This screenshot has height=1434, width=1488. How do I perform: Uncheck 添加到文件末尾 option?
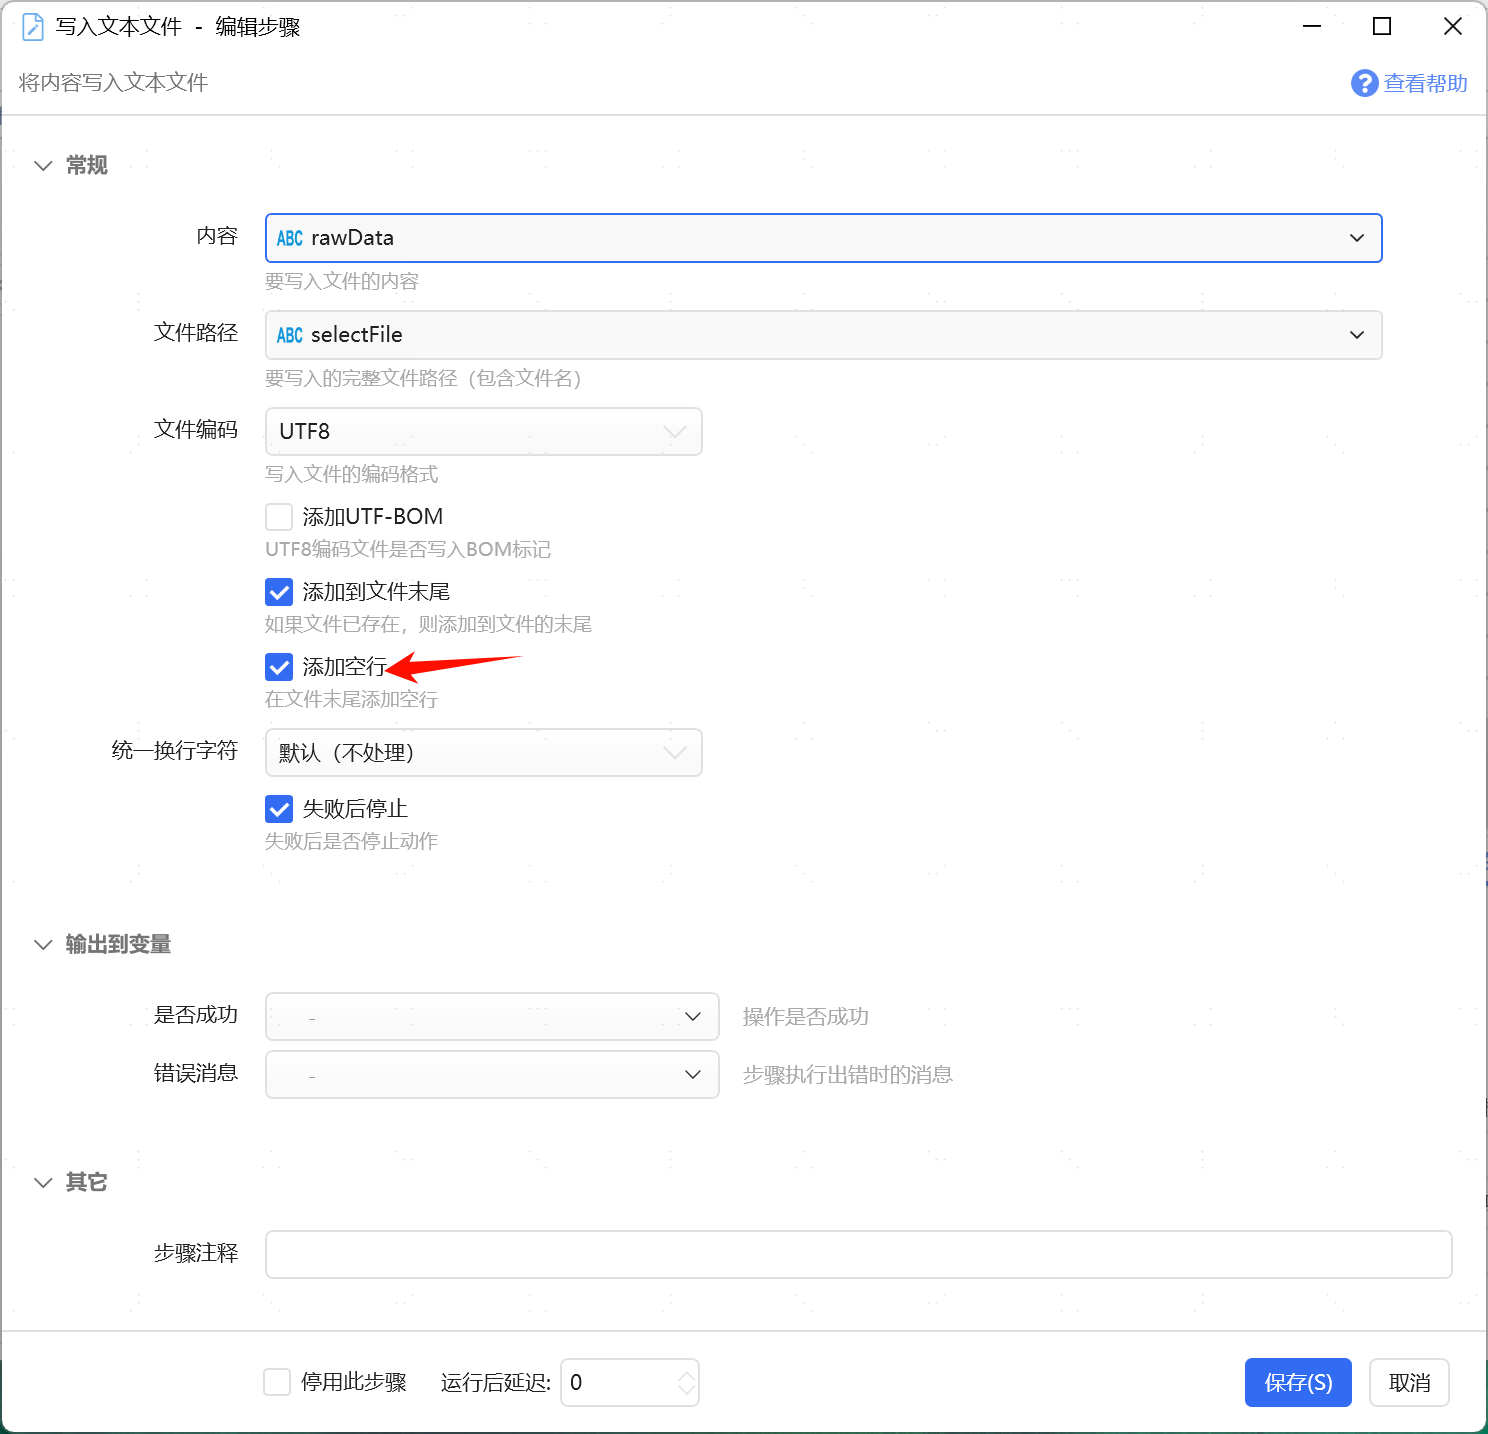click(279, 592)
